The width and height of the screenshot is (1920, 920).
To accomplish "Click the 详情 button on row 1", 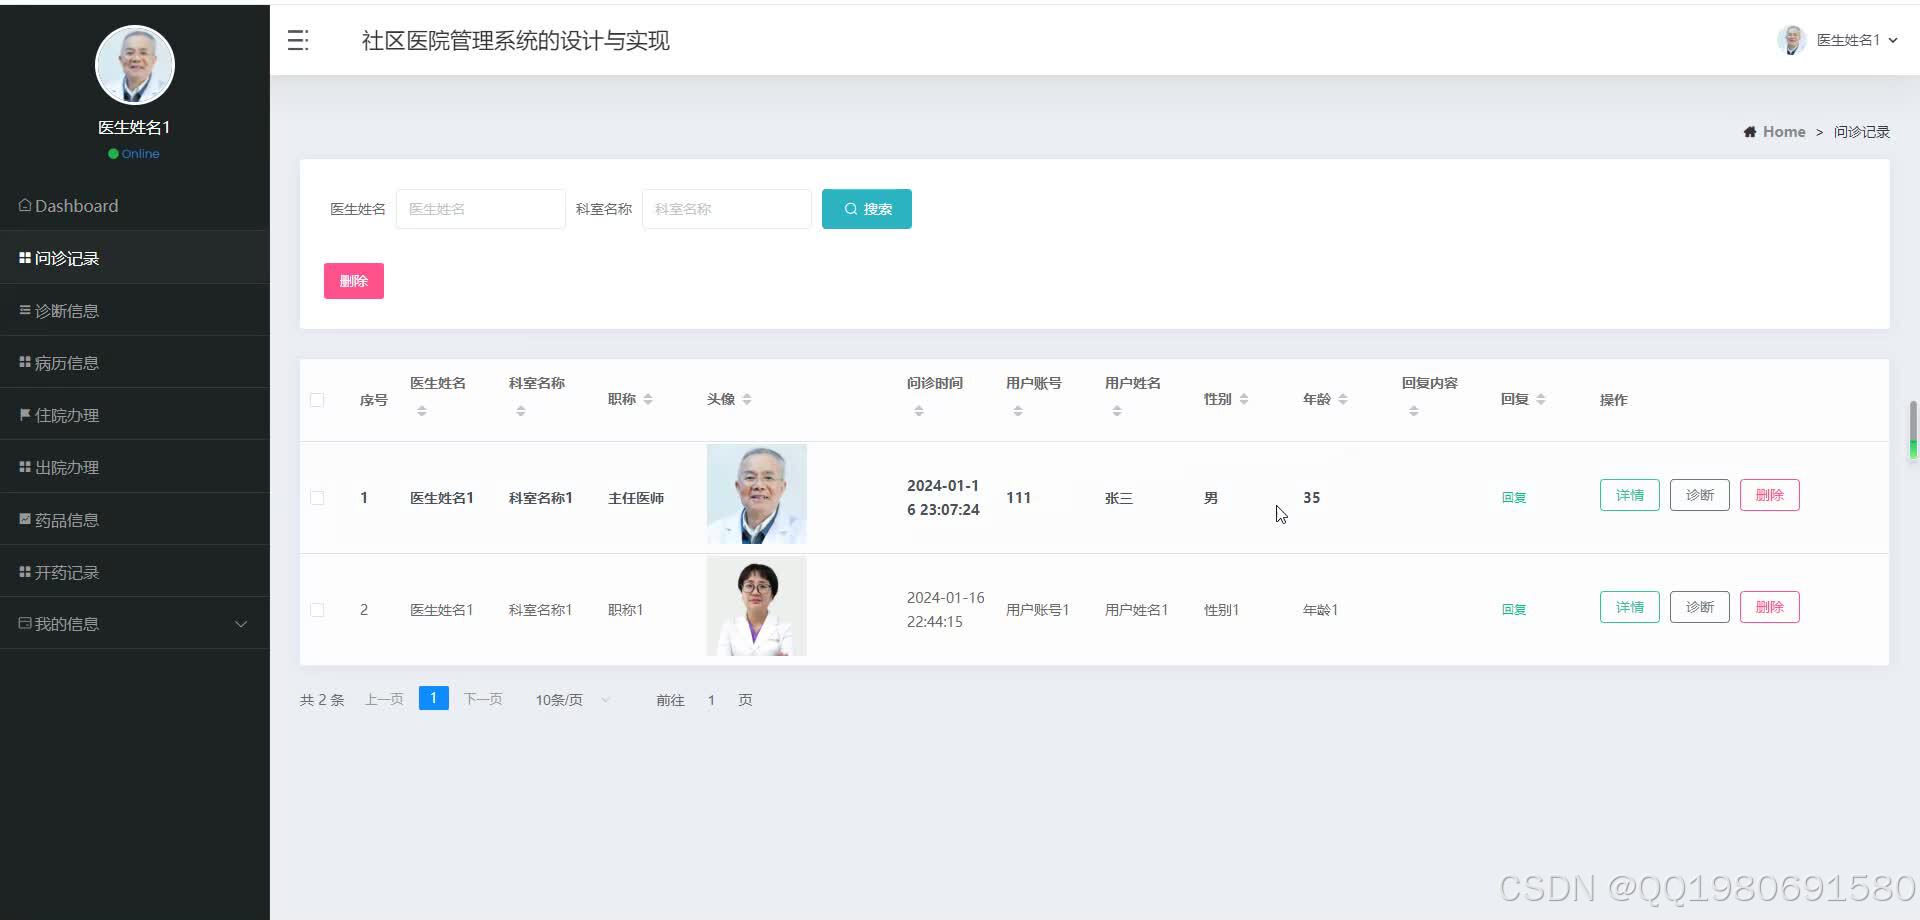I will click(1629, 494).
